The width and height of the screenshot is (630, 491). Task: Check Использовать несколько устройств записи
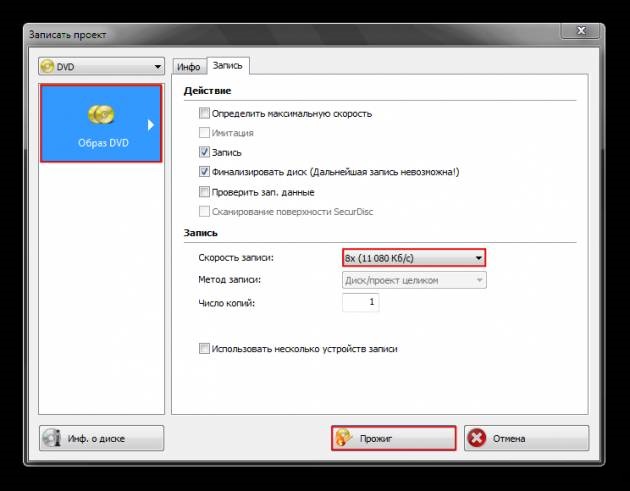[x=205, y=349]
